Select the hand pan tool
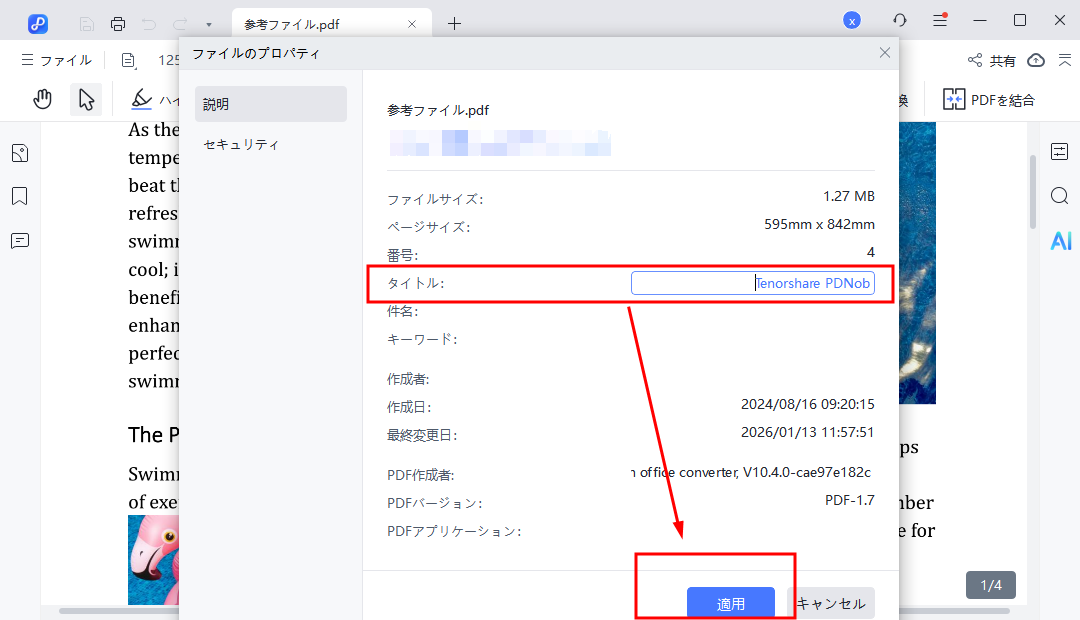The width and height of the screenshot is (1080, 620). tap(42, 99)
